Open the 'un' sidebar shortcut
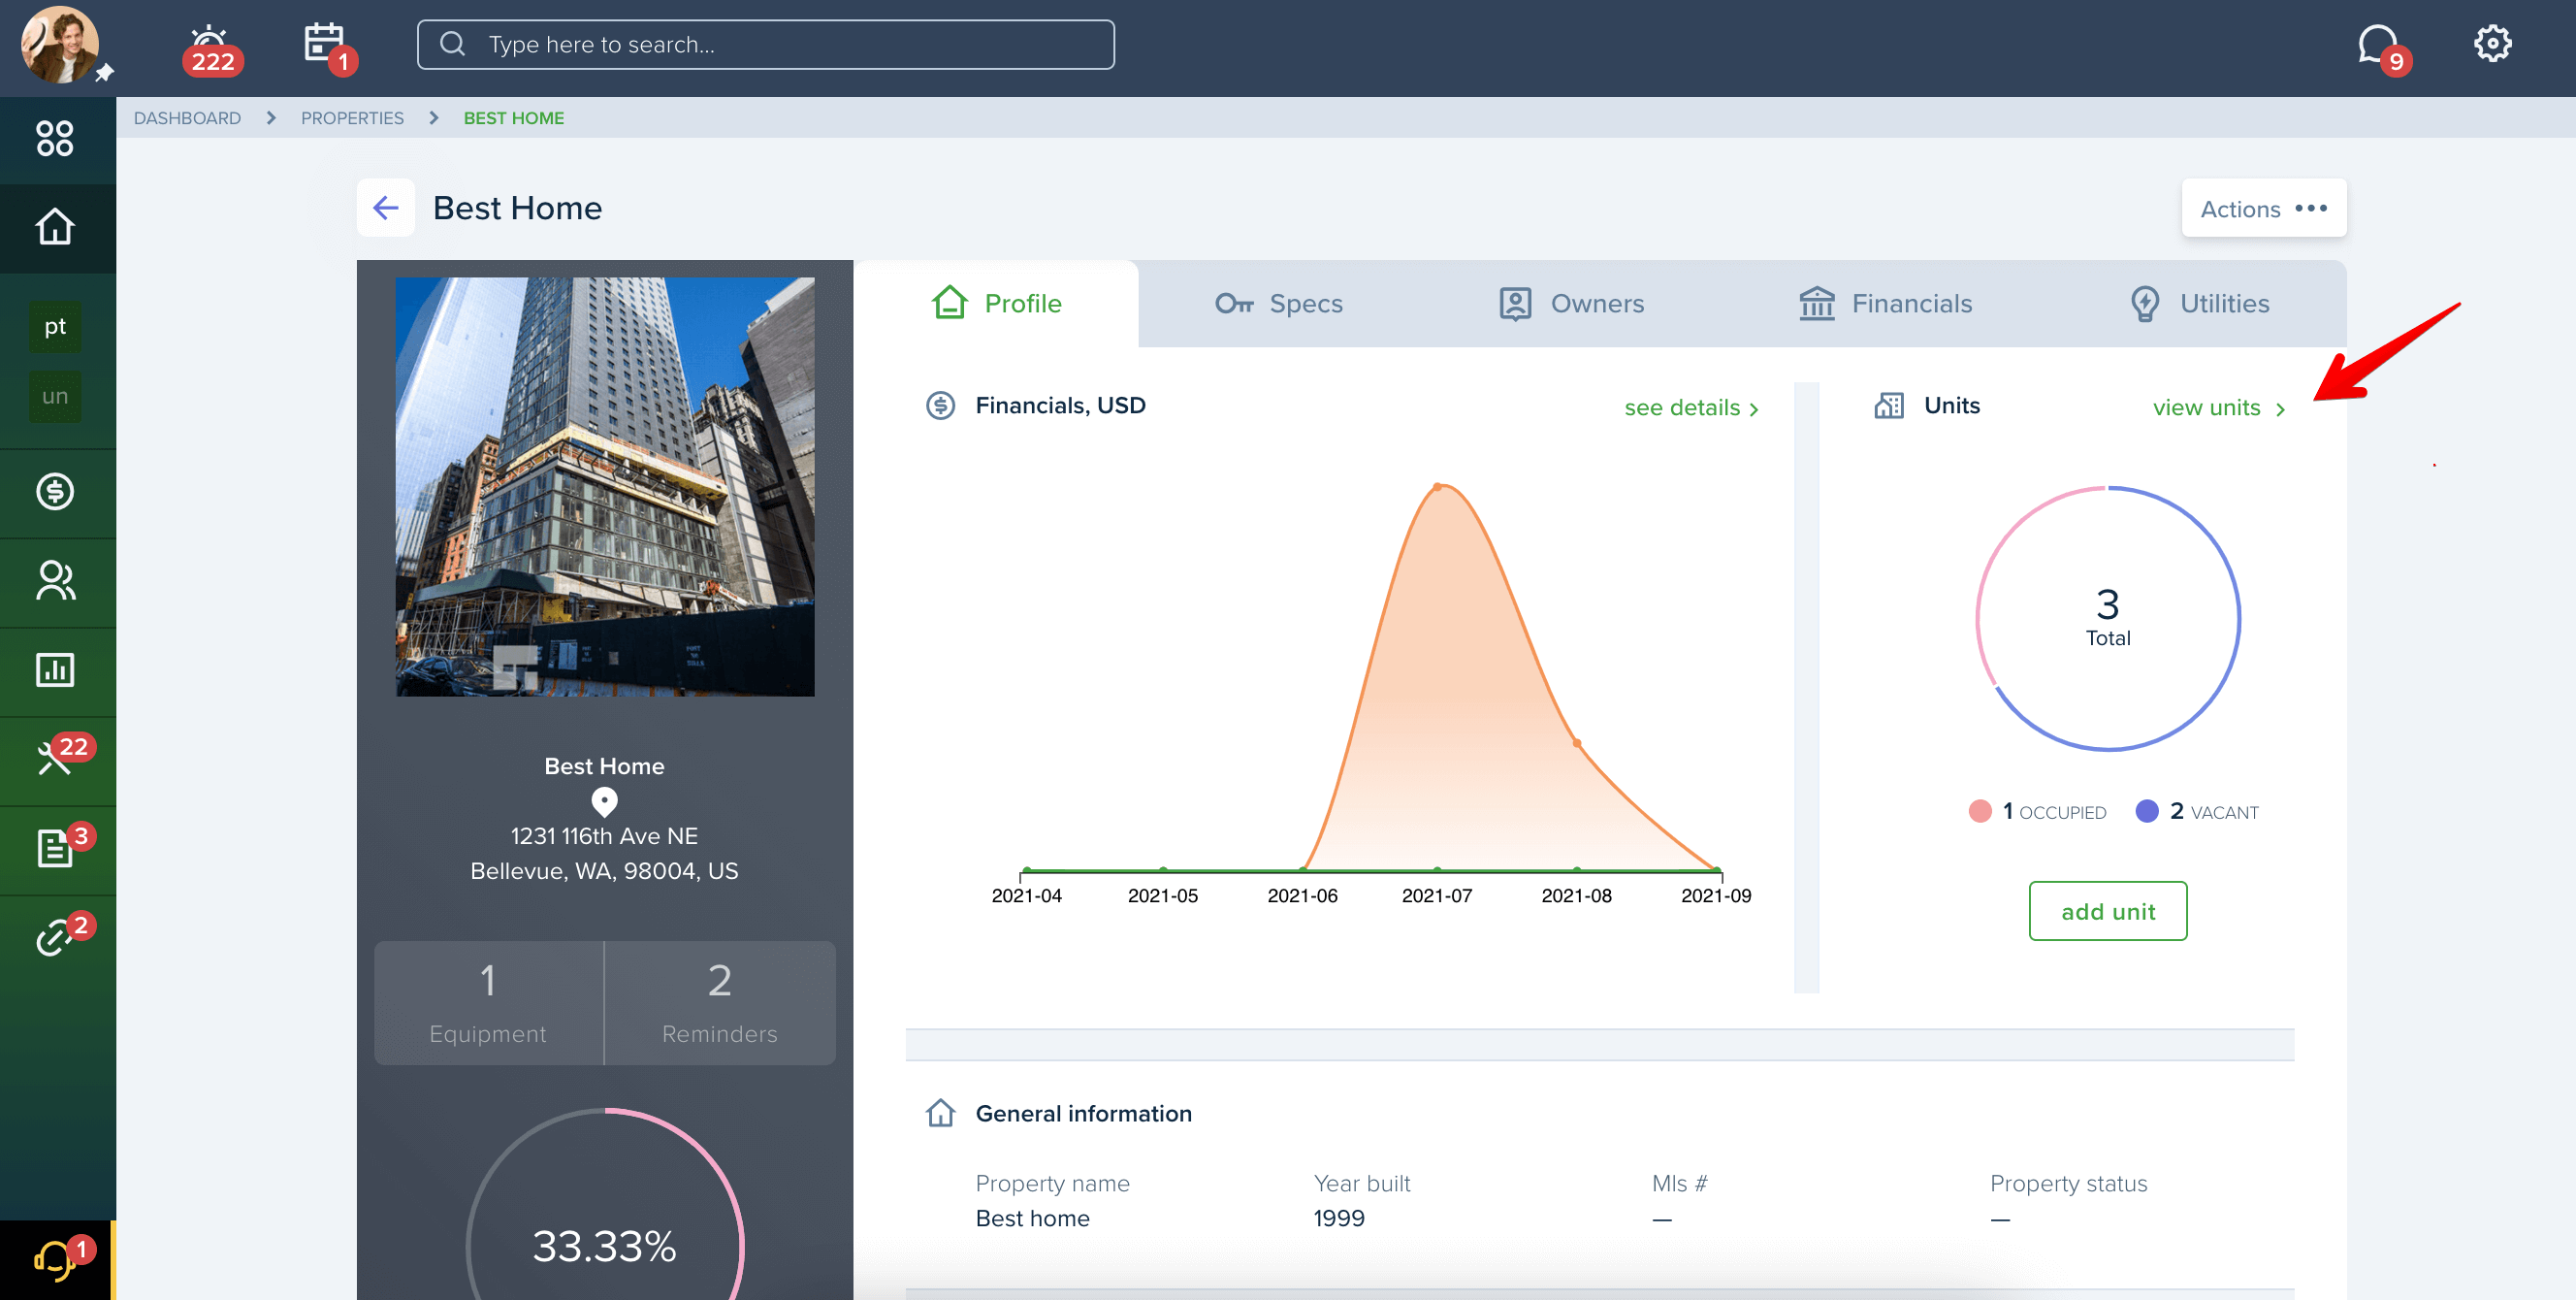Viewport: 2576px width, 1300px height. [55, 396]
